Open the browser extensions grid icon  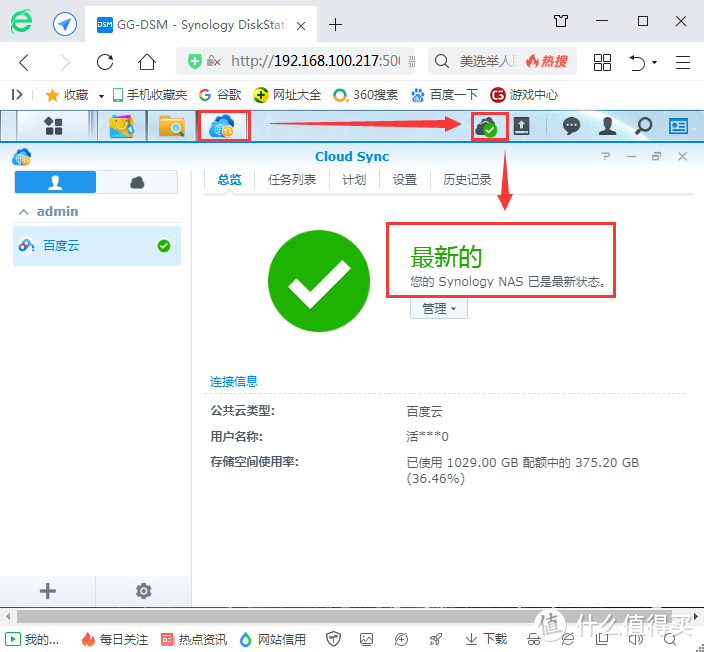coord(602,62)
